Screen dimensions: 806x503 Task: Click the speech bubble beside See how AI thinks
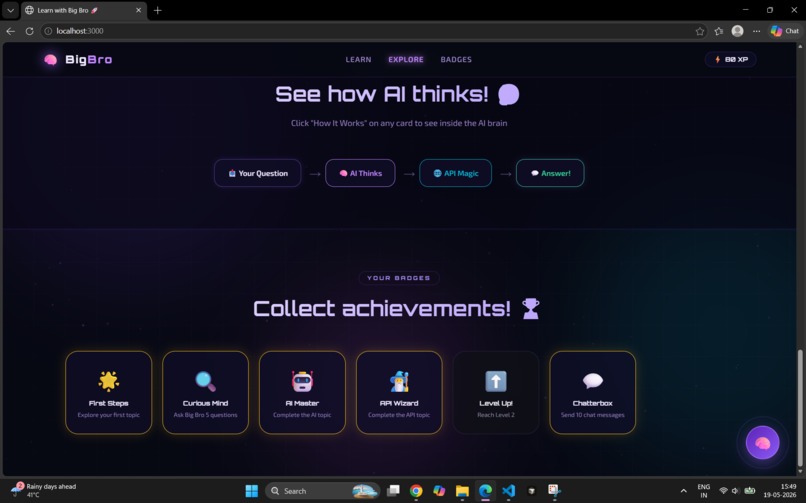[x=508, y=95]
